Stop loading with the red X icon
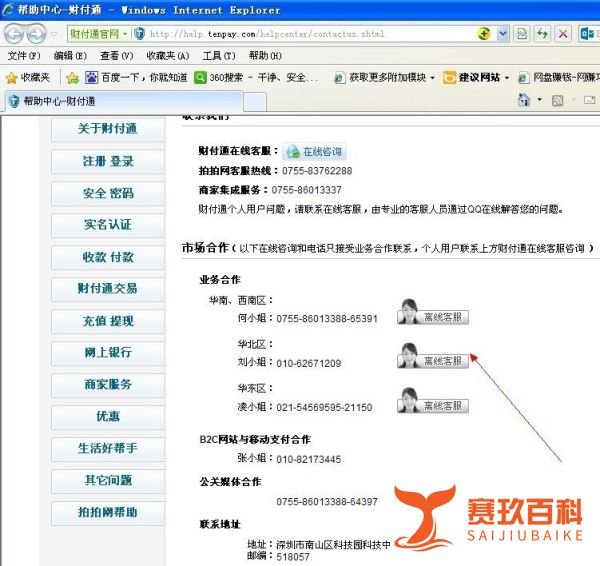The width and height of the screenshot is (600, 566). coord(563,34)
